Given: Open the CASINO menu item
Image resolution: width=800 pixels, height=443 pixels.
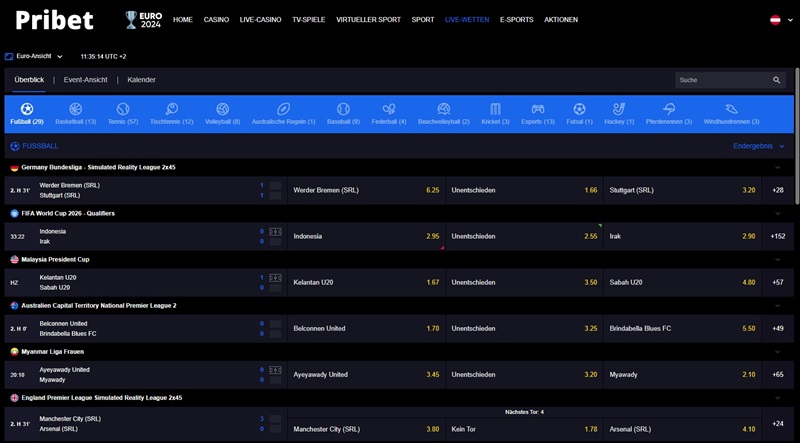Looking at the screenshot, I should (x=216, y=20).
